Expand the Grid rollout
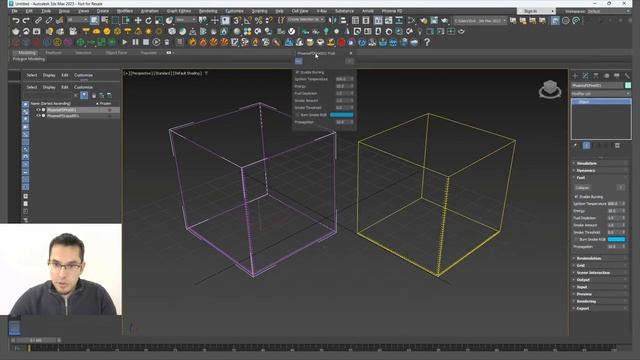Viewport: 640px width, 360px height. click(x=600, y=266)
